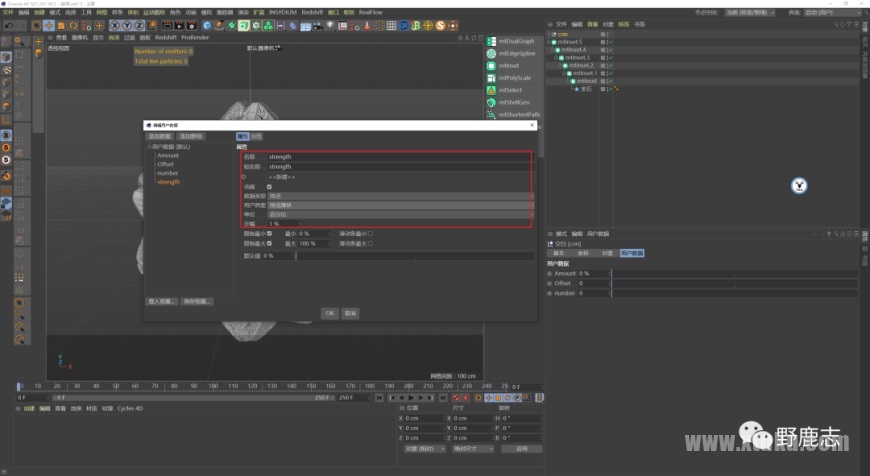Switch to 用户数据 tab in Attributes
Screen dimensions: 870x476
632,253
